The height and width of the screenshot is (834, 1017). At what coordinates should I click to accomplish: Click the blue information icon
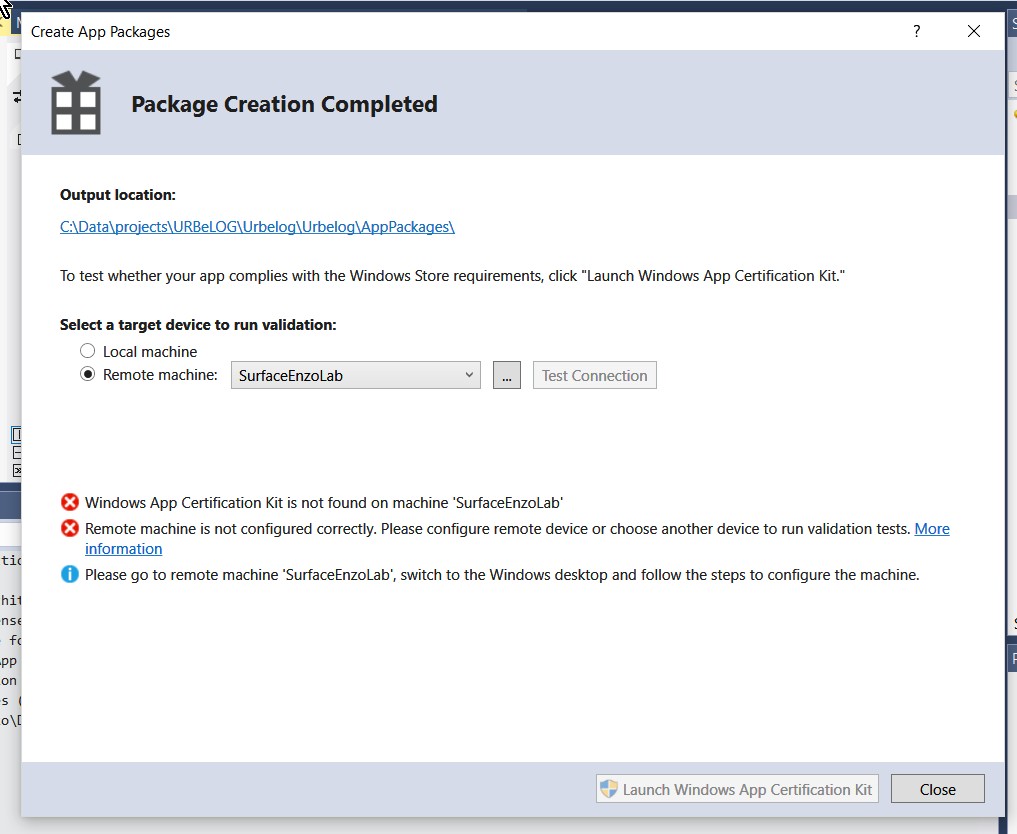point(70,575)
